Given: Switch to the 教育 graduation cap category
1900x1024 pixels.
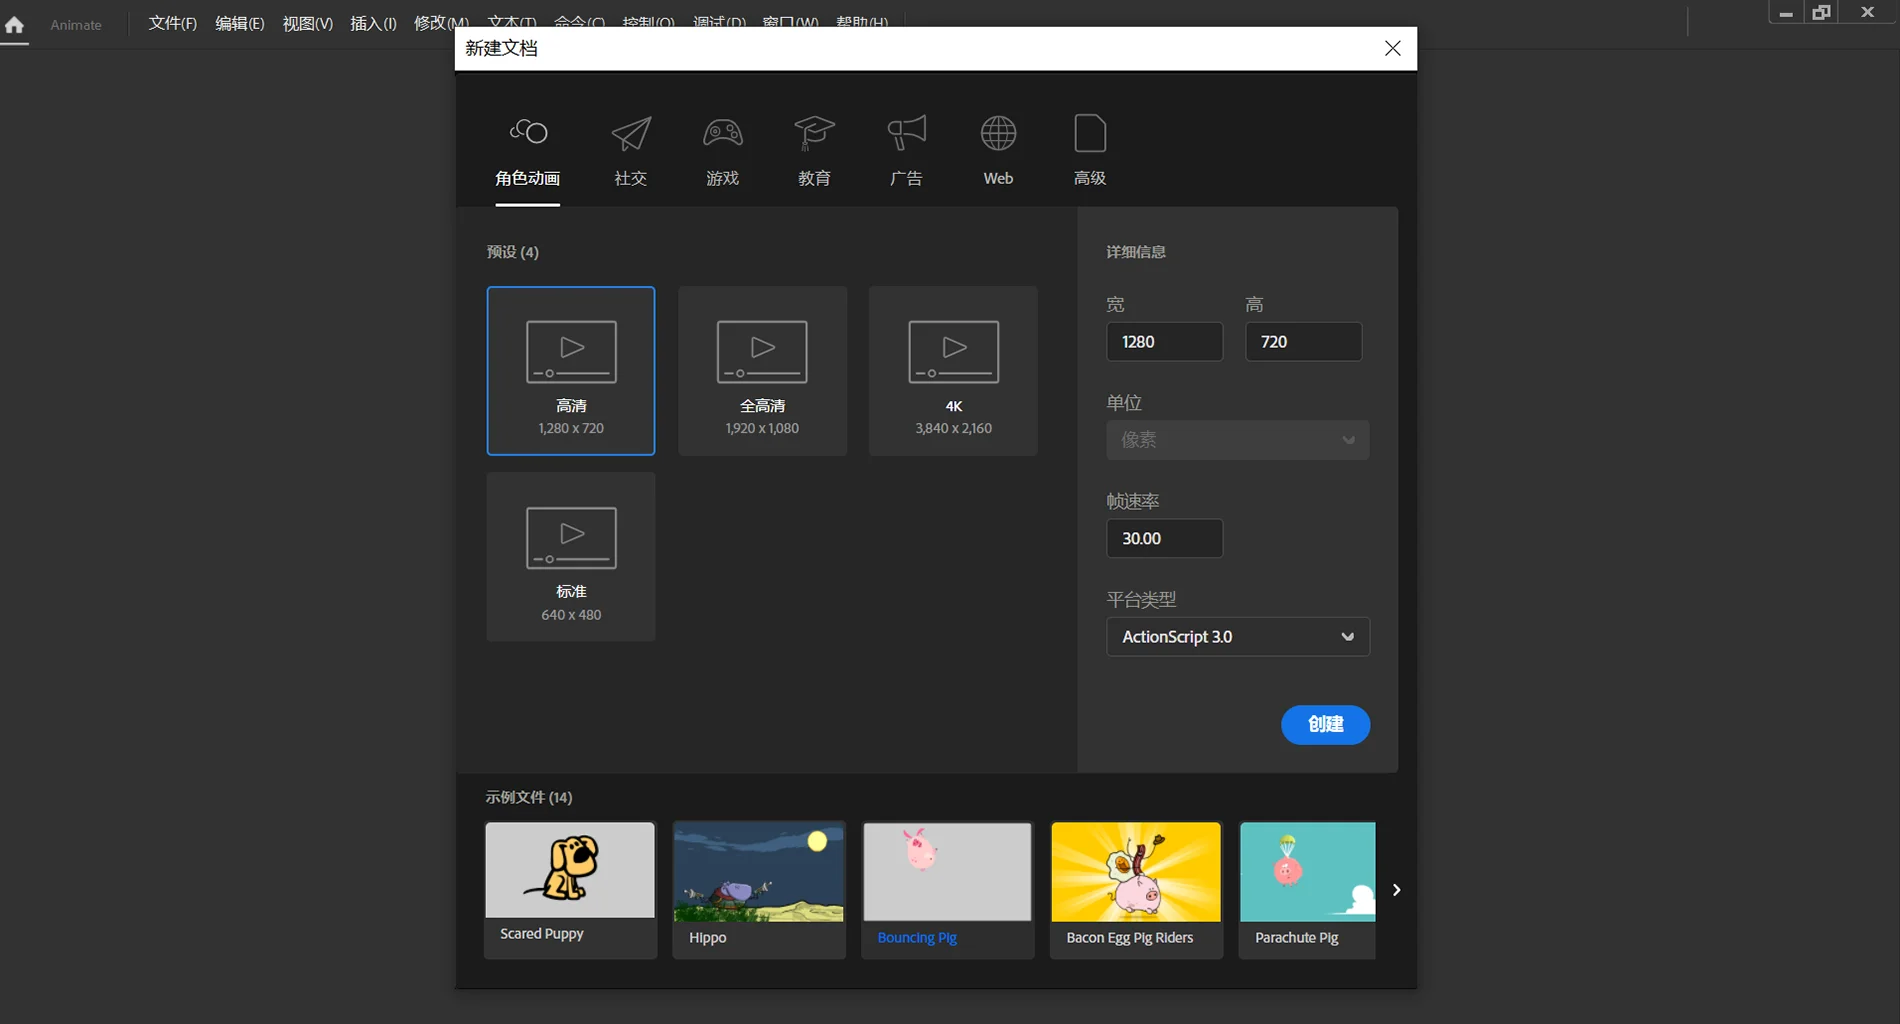Looking at the screenshot, I should [814, 133].
